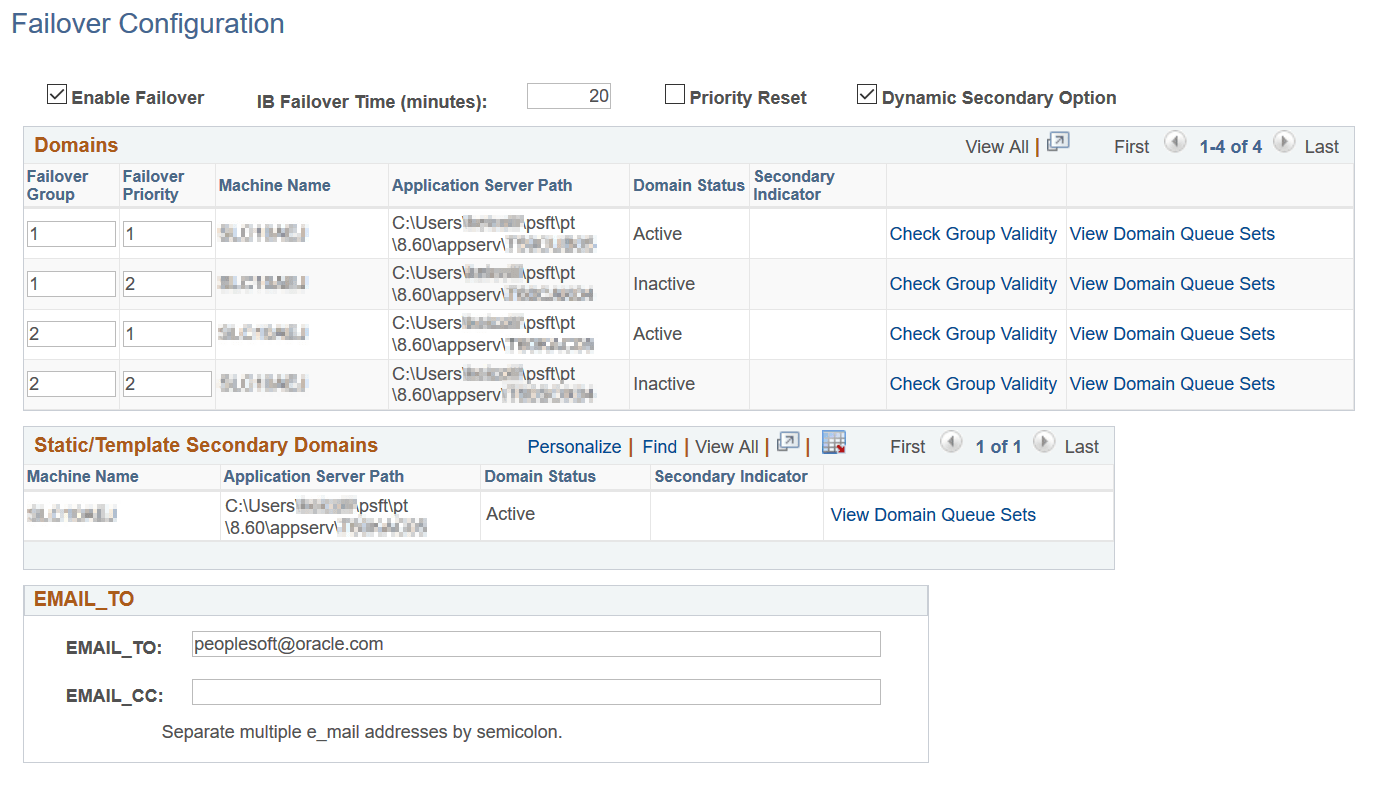Screen dimensions: 1378x806
Task: Click the previous page arrow in Domains grid
Action: tap(1176, 144)
